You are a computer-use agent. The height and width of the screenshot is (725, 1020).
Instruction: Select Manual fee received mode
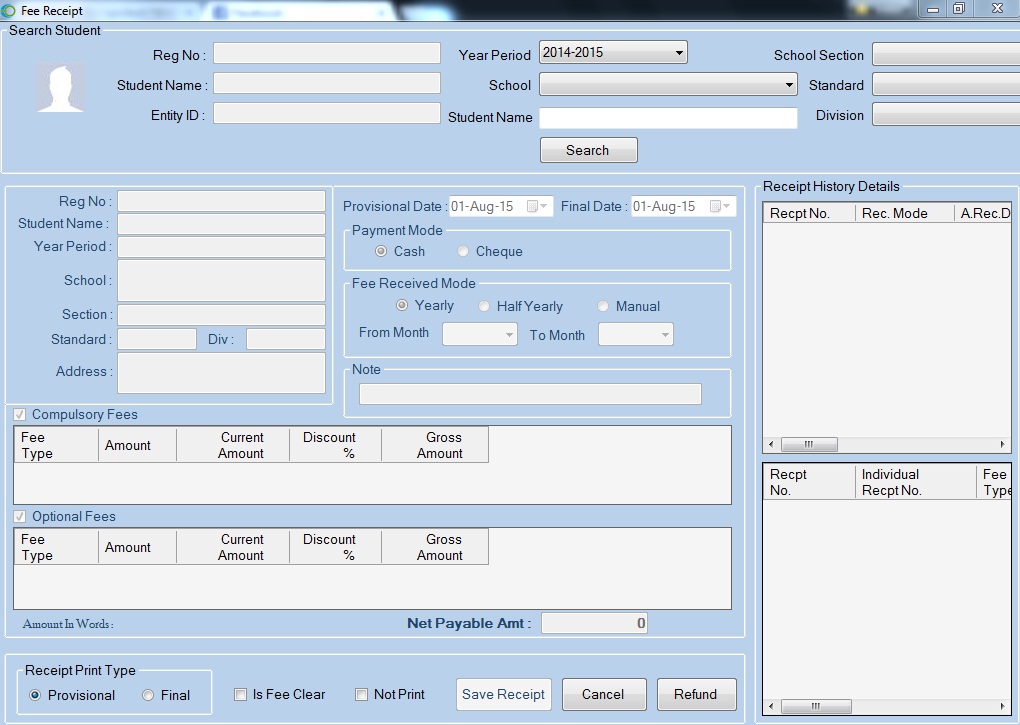pyautogui.click(x=603, y=306)
